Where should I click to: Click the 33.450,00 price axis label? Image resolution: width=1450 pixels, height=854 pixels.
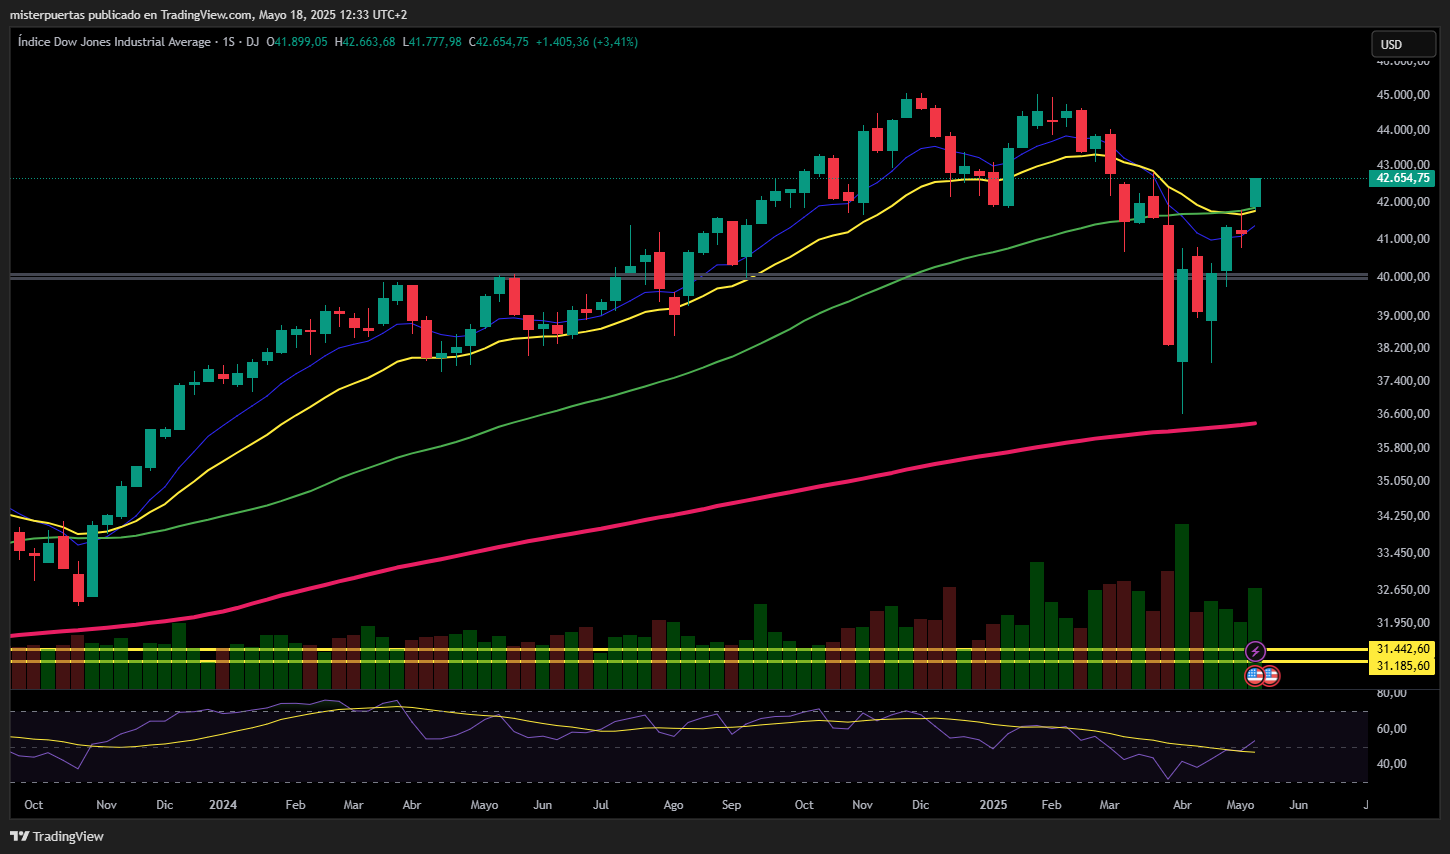click(1403, 553)
